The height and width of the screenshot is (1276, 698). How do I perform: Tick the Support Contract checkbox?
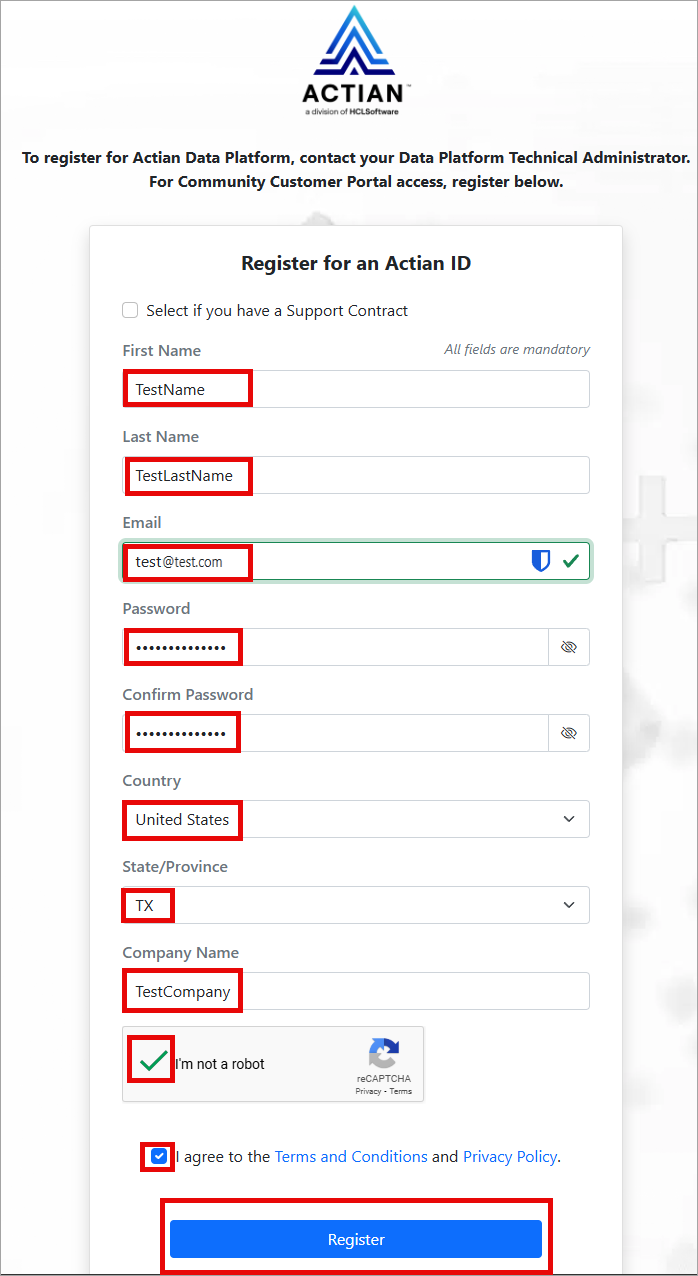[x=130, y=310]
